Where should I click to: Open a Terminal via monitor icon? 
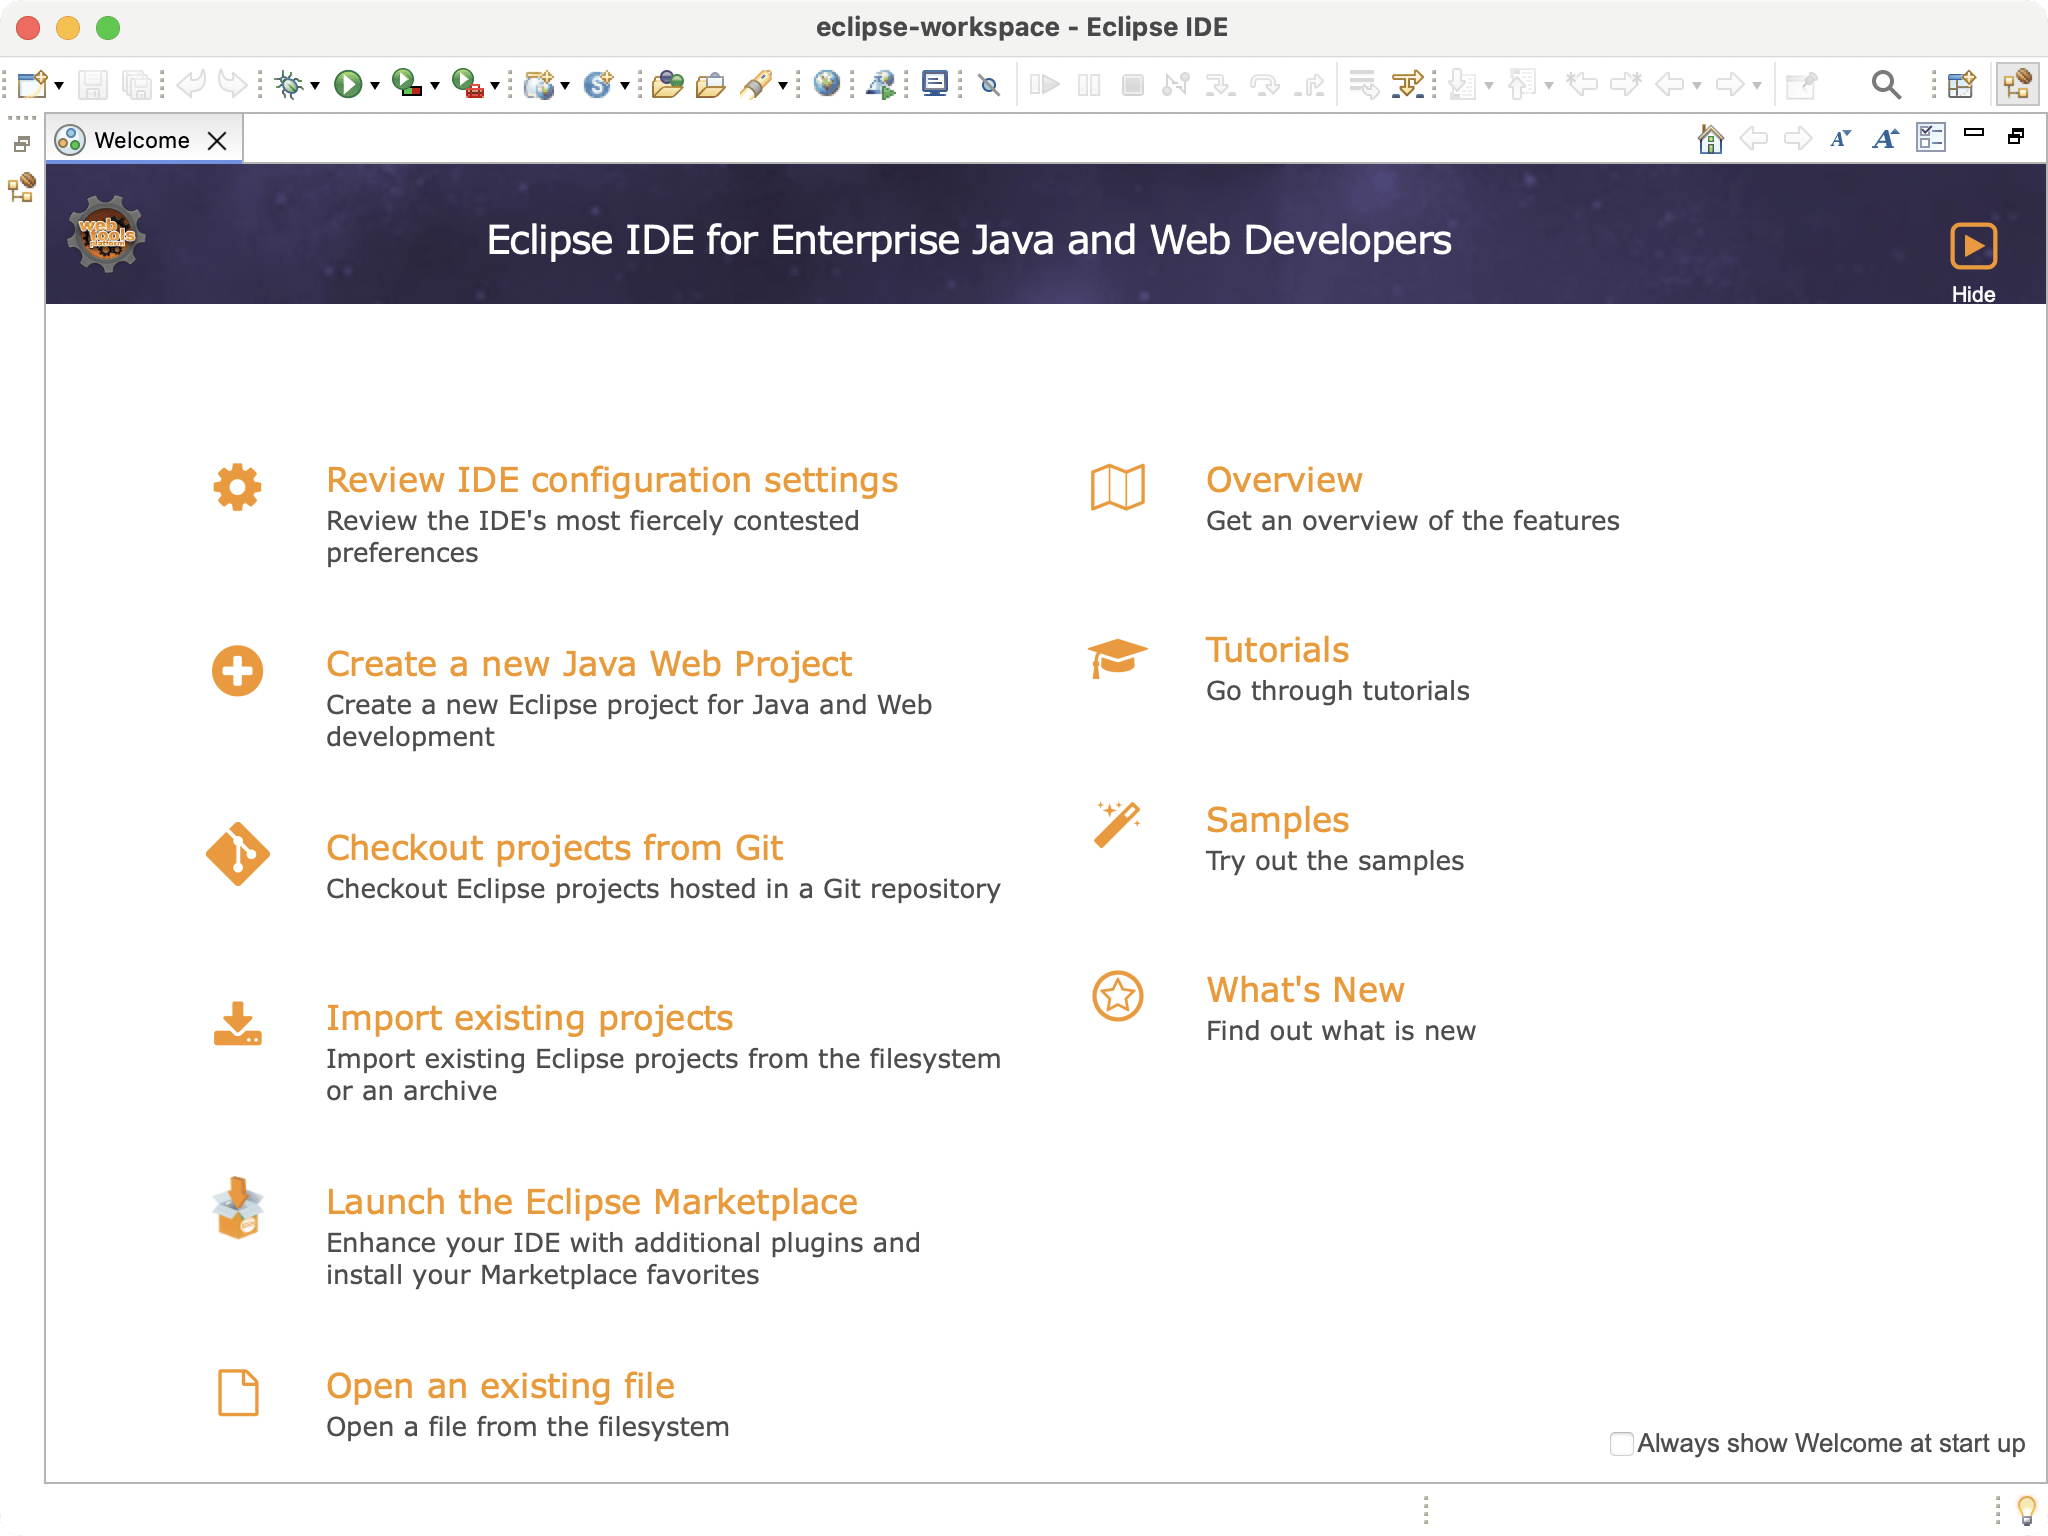(935, 83)
